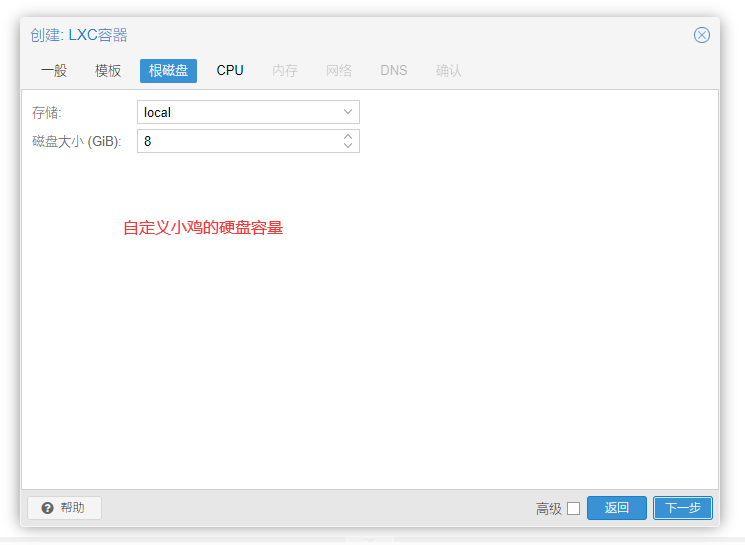
Task: Click the red annotation text 自定义小鸡的硬盘容量
Action: point(203,228)
